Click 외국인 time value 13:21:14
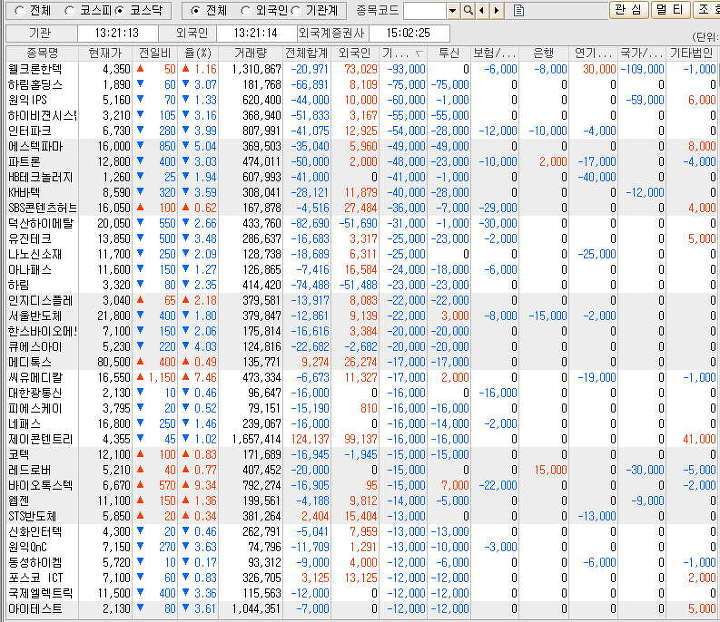The height and width of the screenshot is (622, 720). (x=256, y=33)
